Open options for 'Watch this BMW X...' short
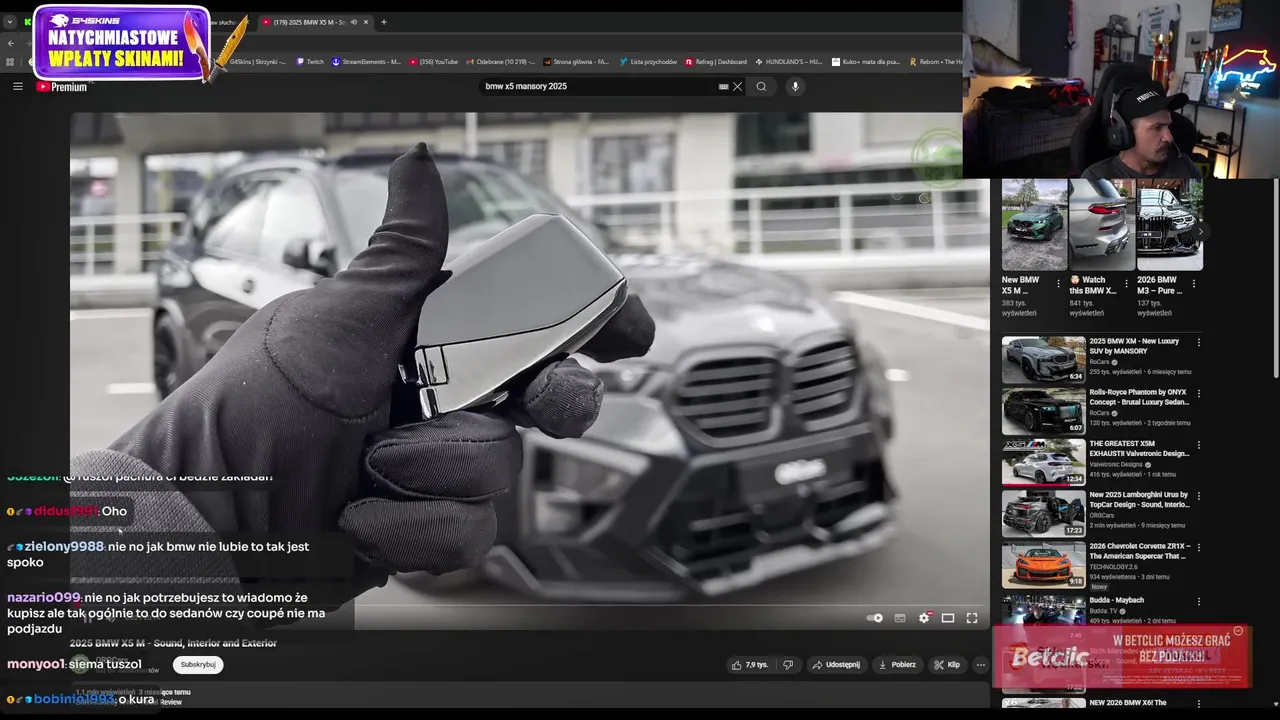 (1126, 284)
